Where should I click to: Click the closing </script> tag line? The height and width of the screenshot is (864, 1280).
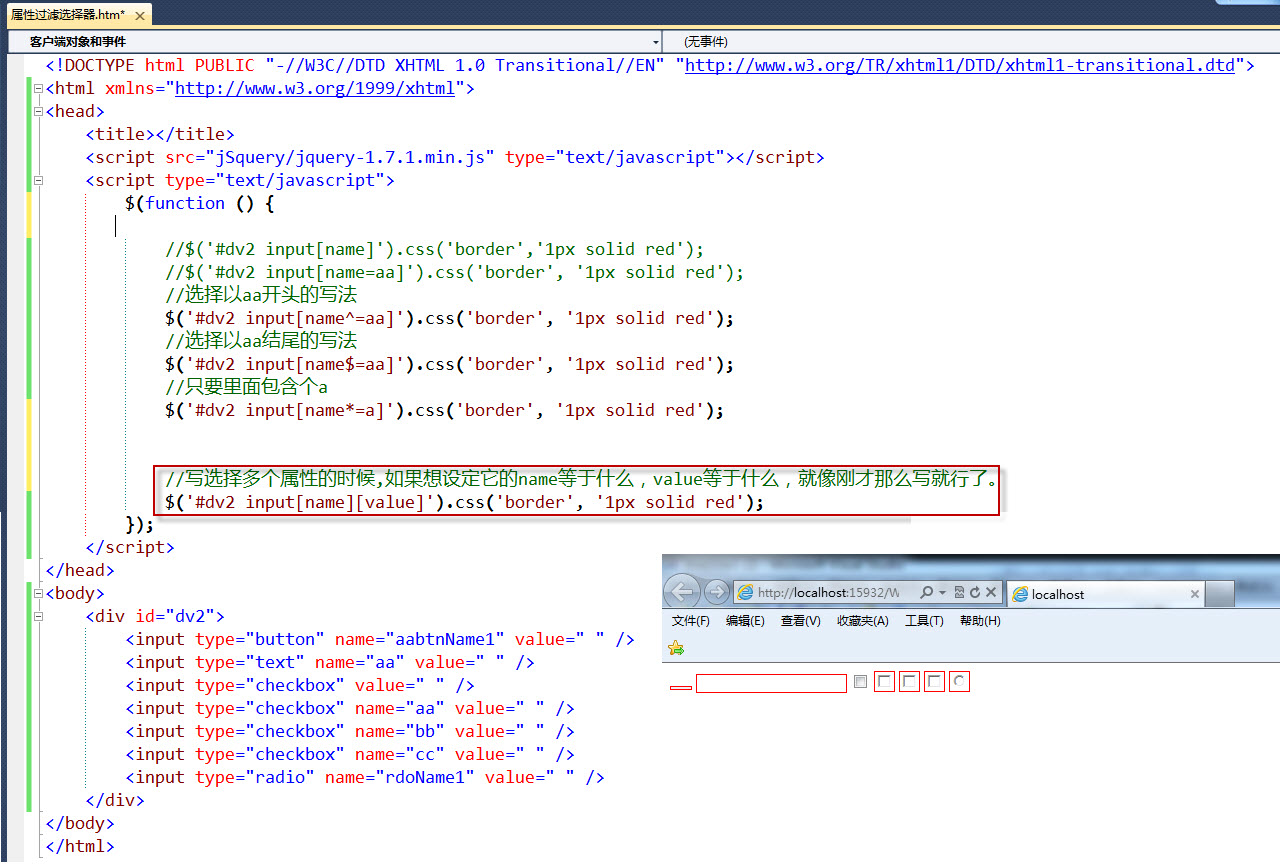tap(130, 547)
